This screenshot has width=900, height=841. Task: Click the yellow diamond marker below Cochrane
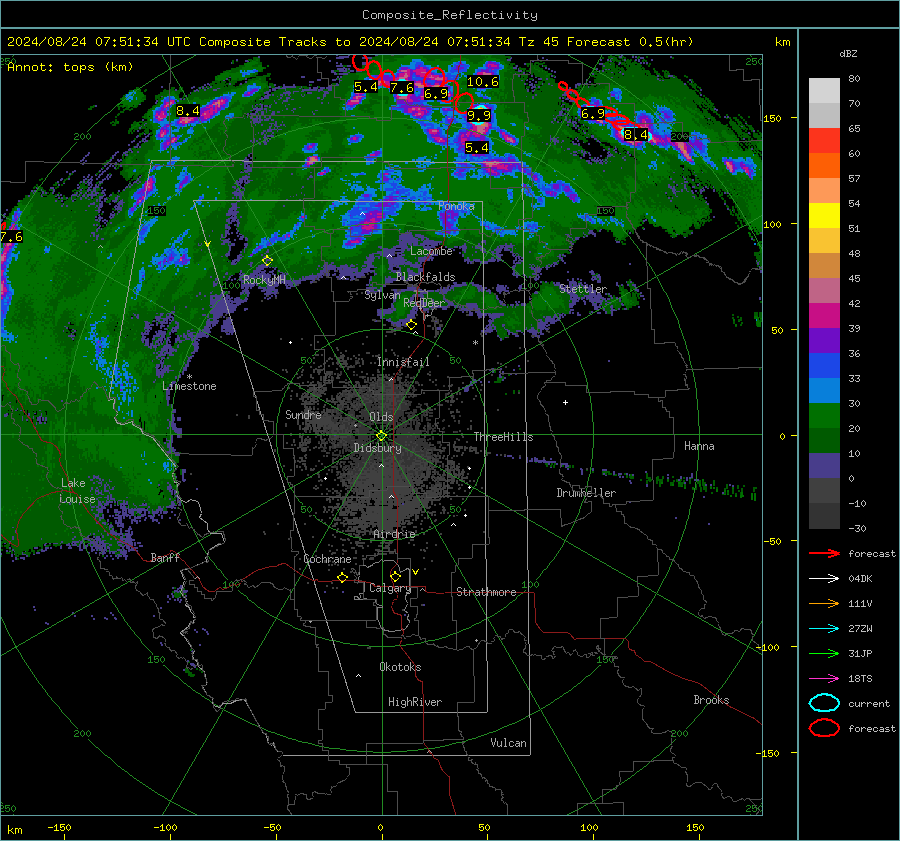pos(343,577)
